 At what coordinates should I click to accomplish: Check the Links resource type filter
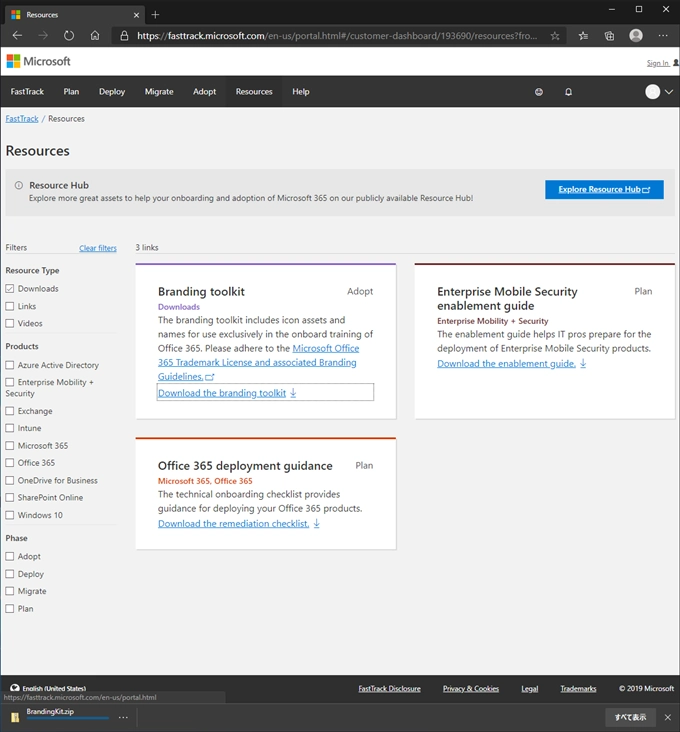tap(10, 306)
